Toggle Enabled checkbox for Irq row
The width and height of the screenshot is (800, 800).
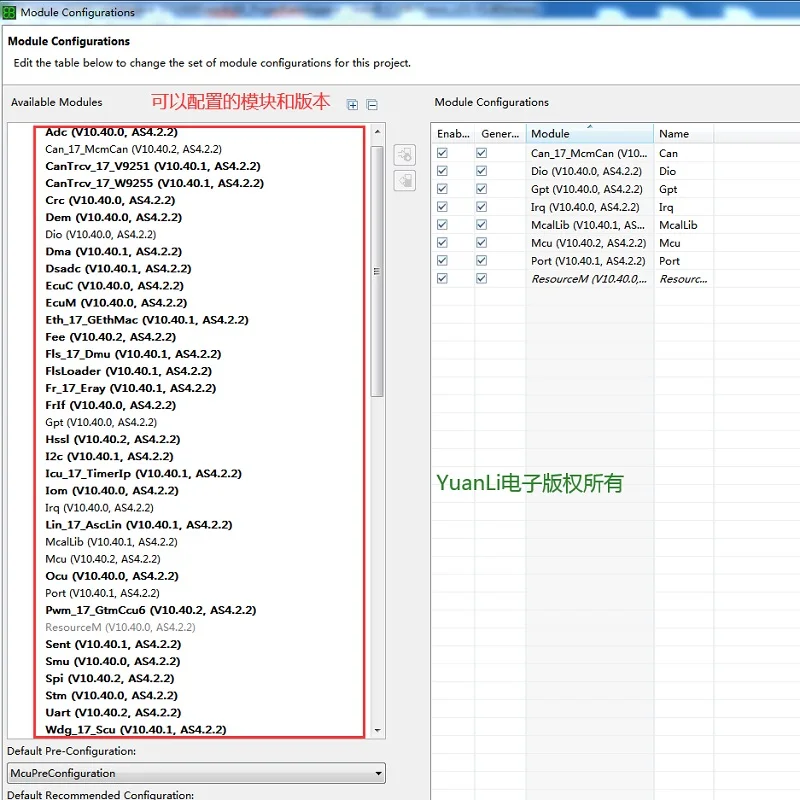tap(442, 207)
